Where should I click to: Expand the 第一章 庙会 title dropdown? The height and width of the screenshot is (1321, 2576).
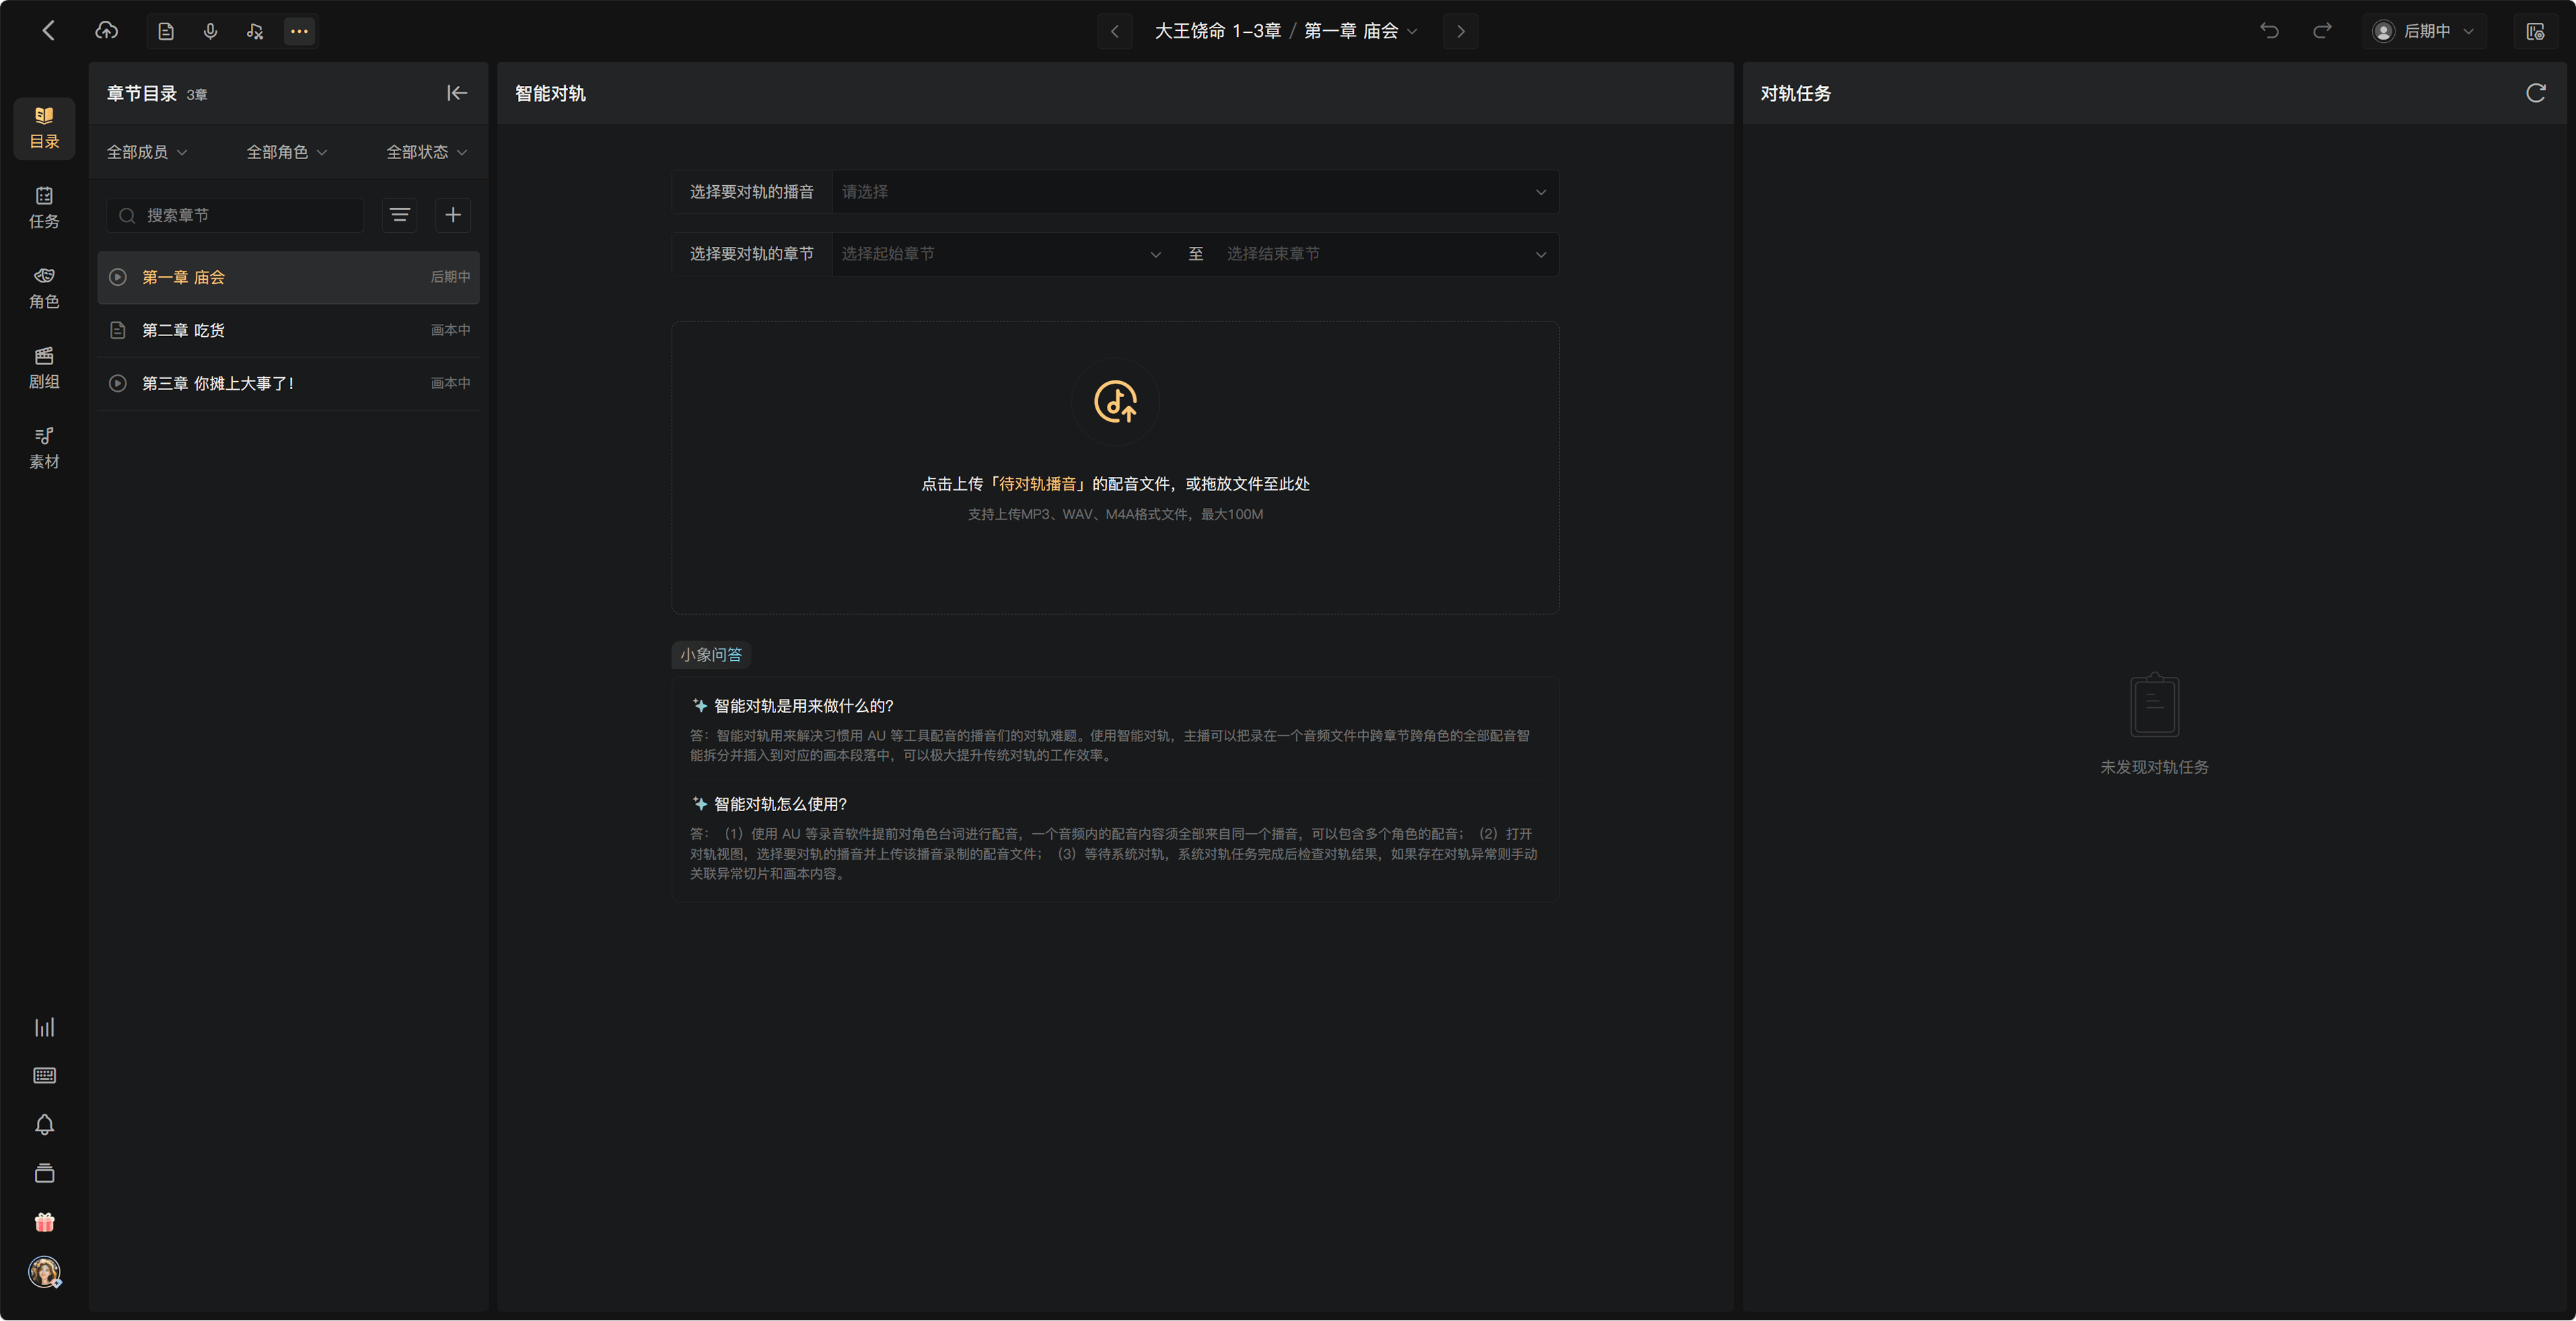click(1361, 32)
